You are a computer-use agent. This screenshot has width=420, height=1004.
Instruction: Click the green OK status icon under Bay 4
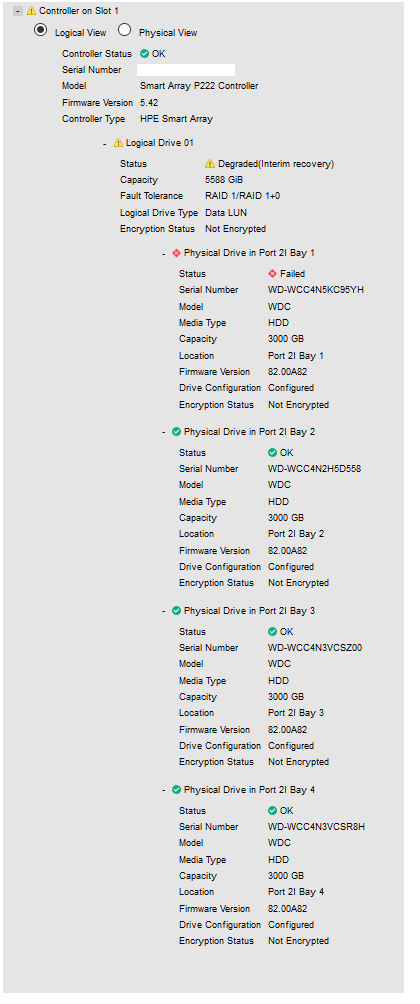tap(273, 811)
